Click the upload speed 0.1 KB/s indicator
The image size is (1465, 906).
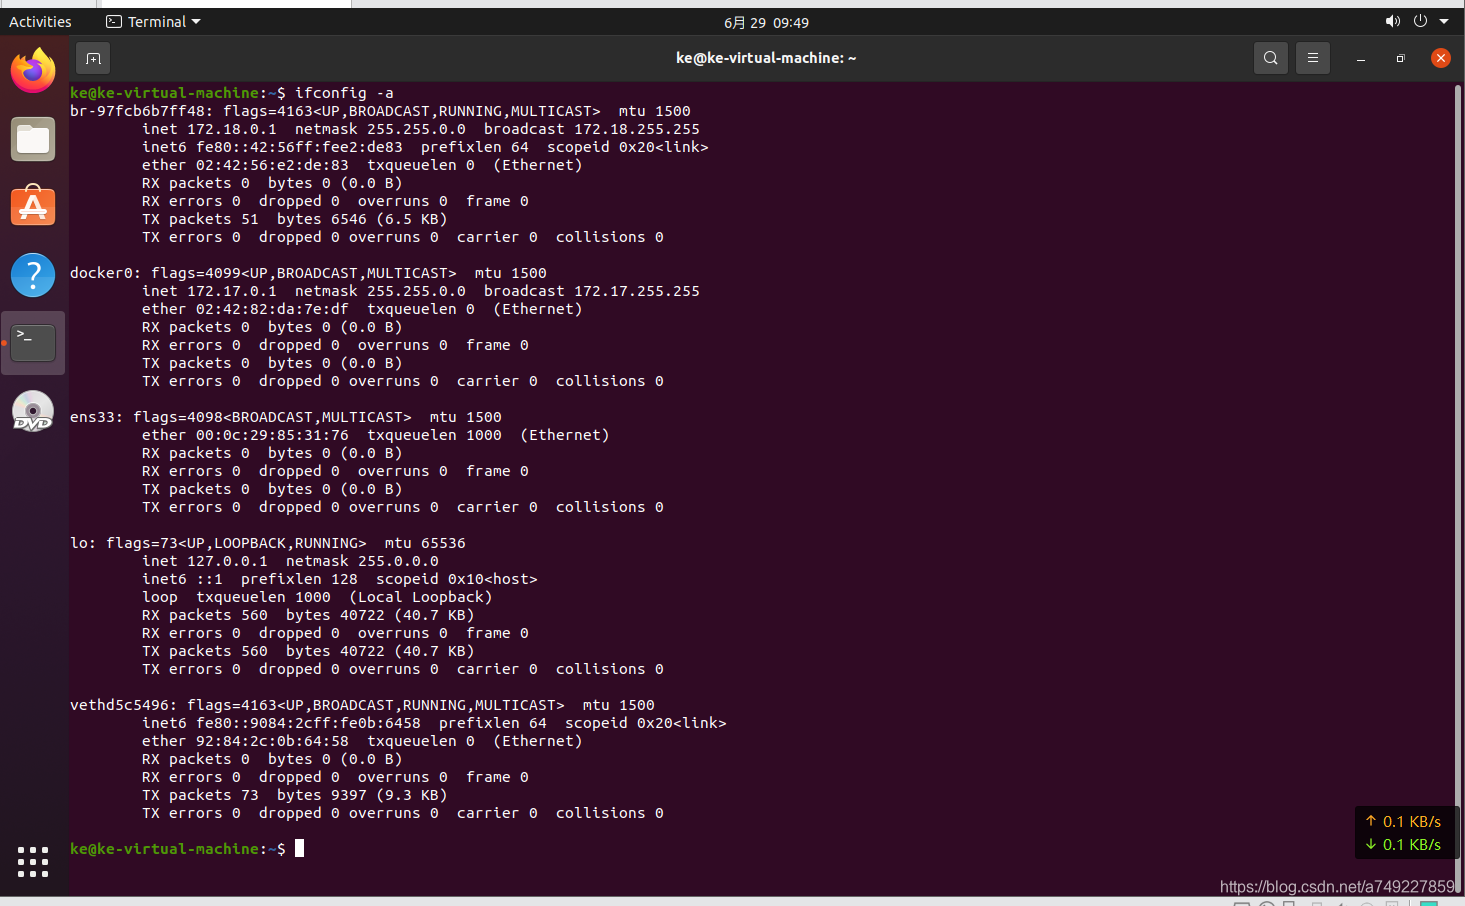point(1403,821)
